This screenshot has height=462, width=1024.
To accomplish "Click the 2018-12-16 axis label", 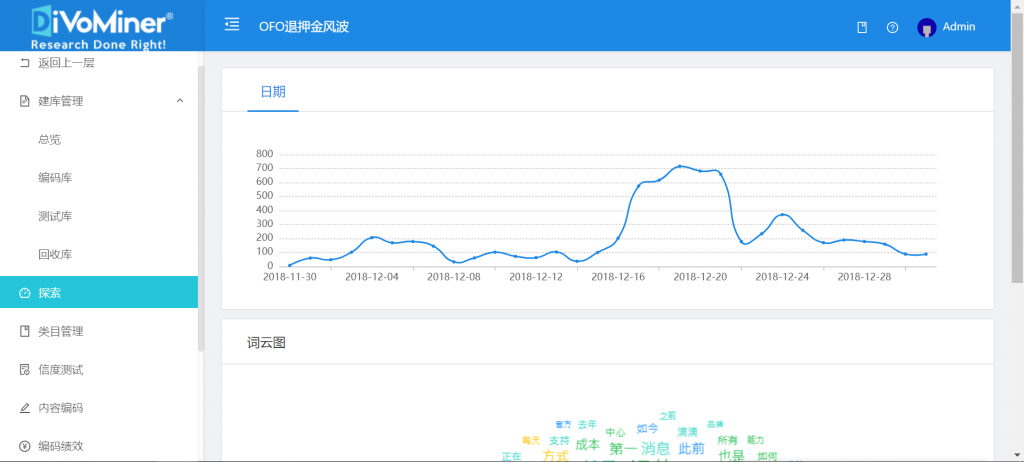I will (618, 276).
